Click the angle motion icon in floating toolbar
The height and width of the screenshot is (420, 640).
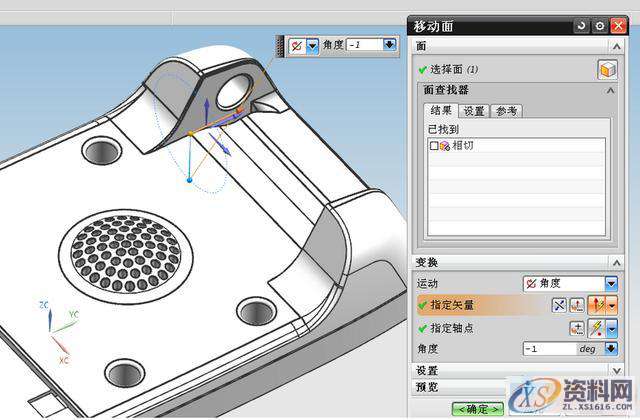295,45
